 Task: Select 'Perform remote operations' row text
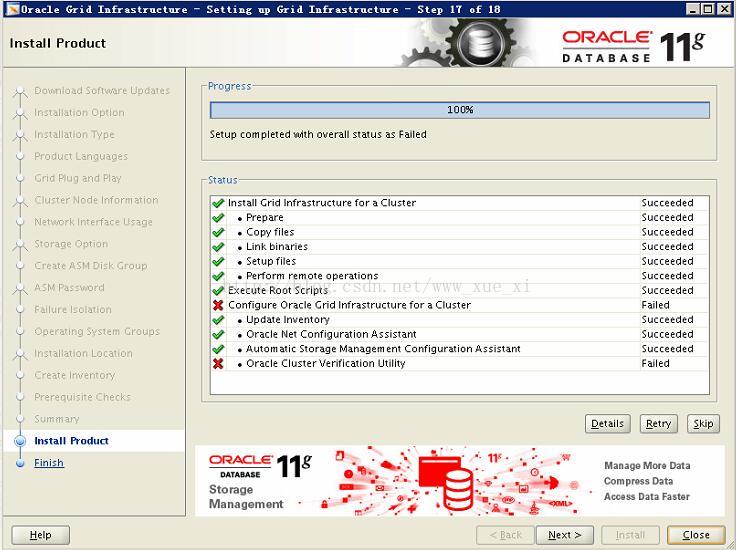click(x=312, y=276)
